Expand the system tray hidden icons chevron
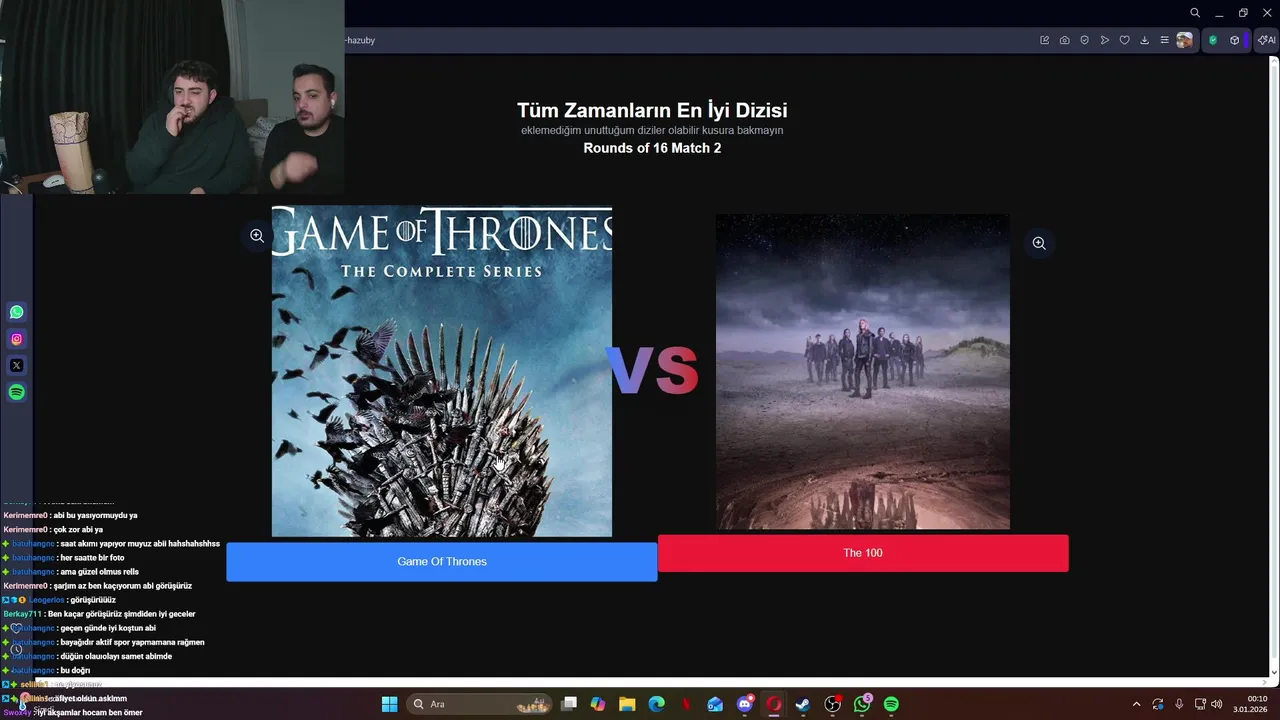 (1136, 704)
